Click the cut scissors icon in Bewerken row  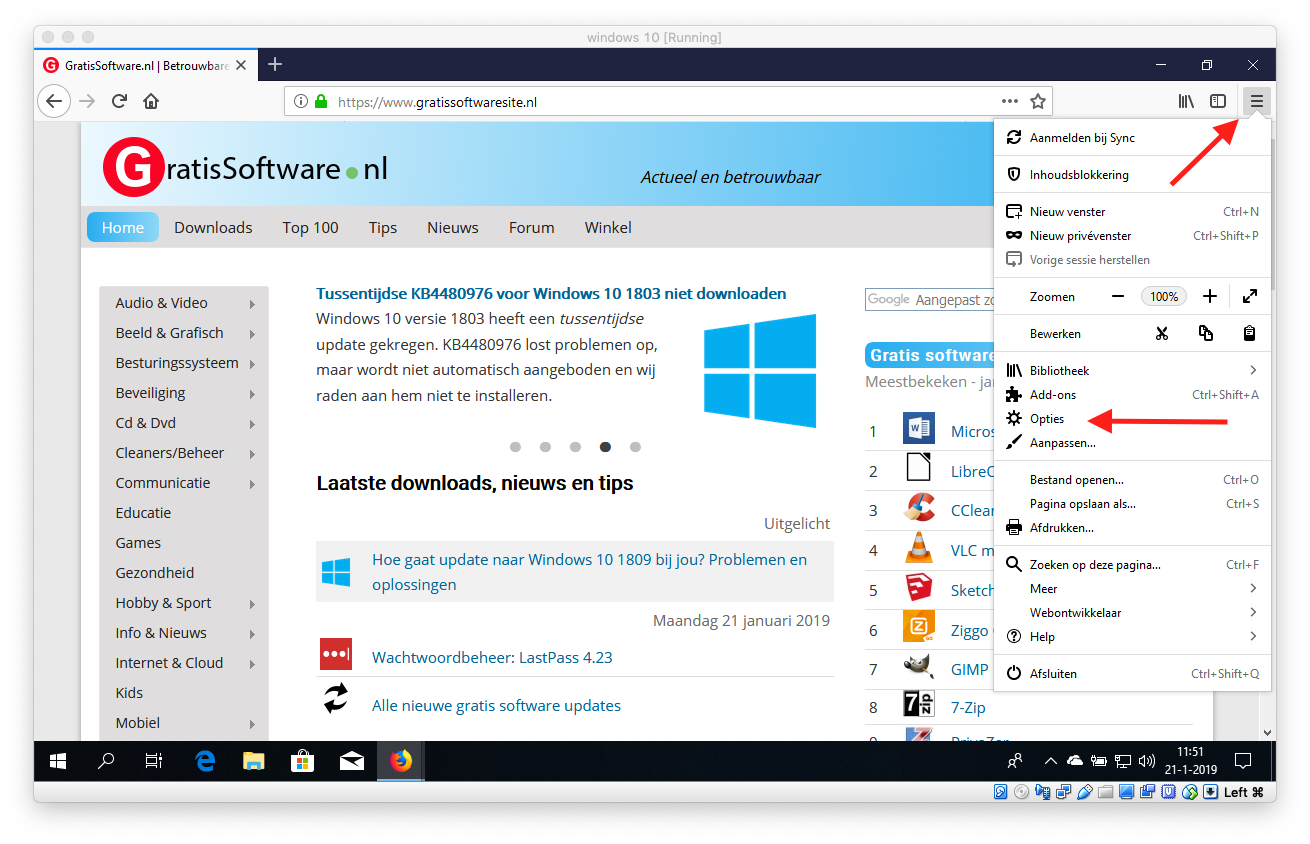[1161, 333]
